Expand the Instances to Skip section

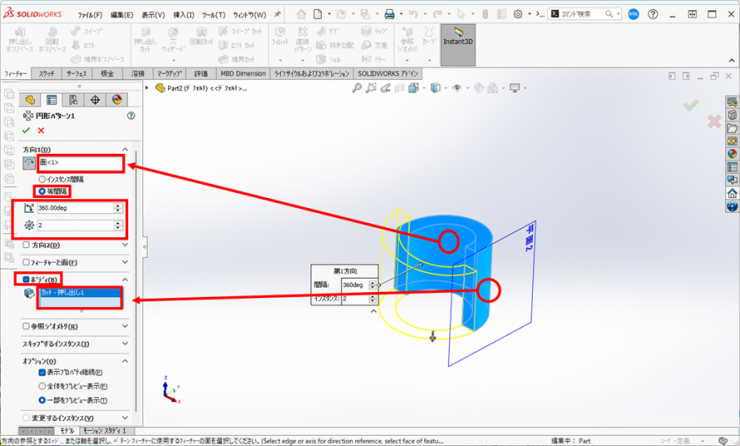click(125, 343)
